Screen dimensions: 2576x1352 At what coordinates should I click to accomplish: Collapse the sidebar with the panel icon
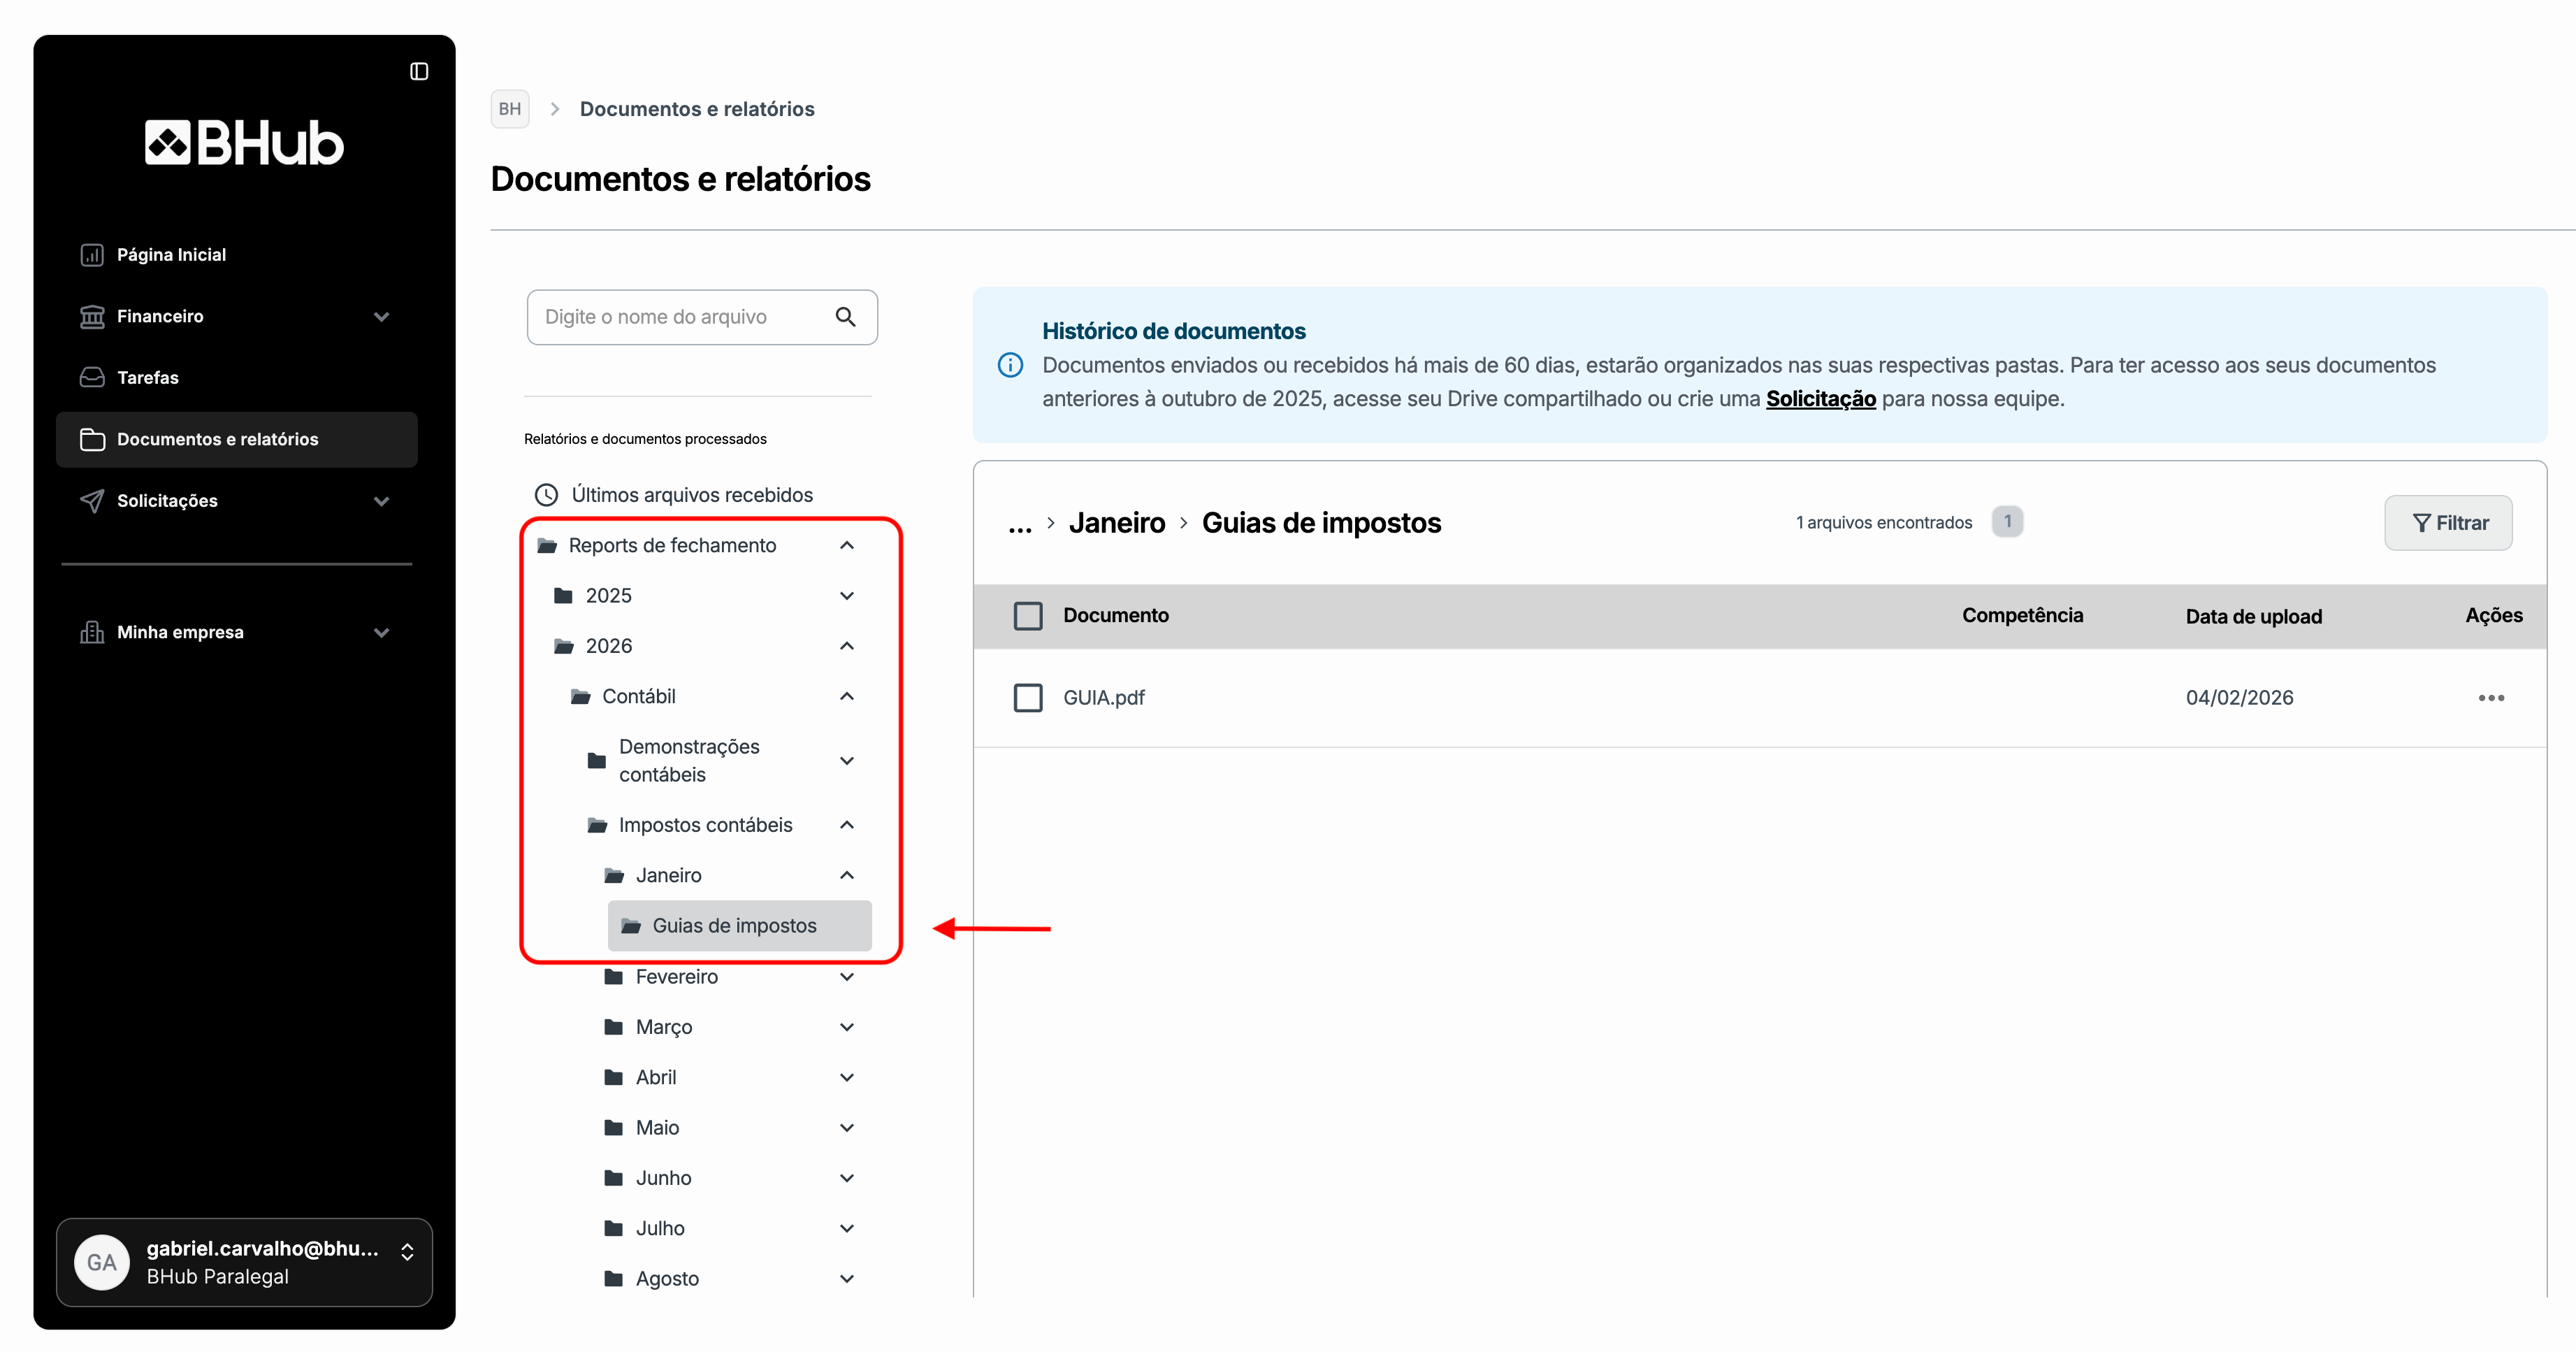pos(419,71)
